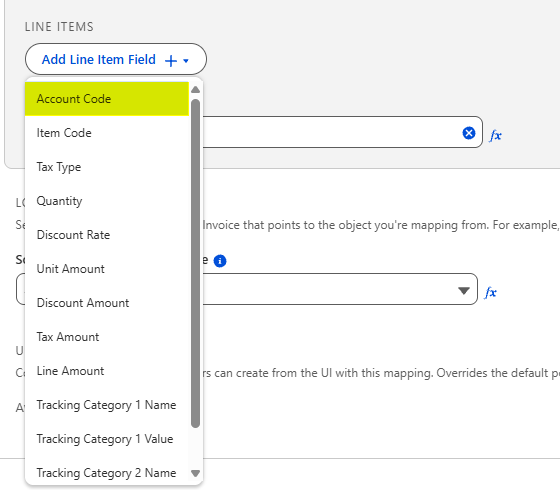Open formula editor beside the lookup dropdown
The image size is (560, 490).
tap(491, 292)
